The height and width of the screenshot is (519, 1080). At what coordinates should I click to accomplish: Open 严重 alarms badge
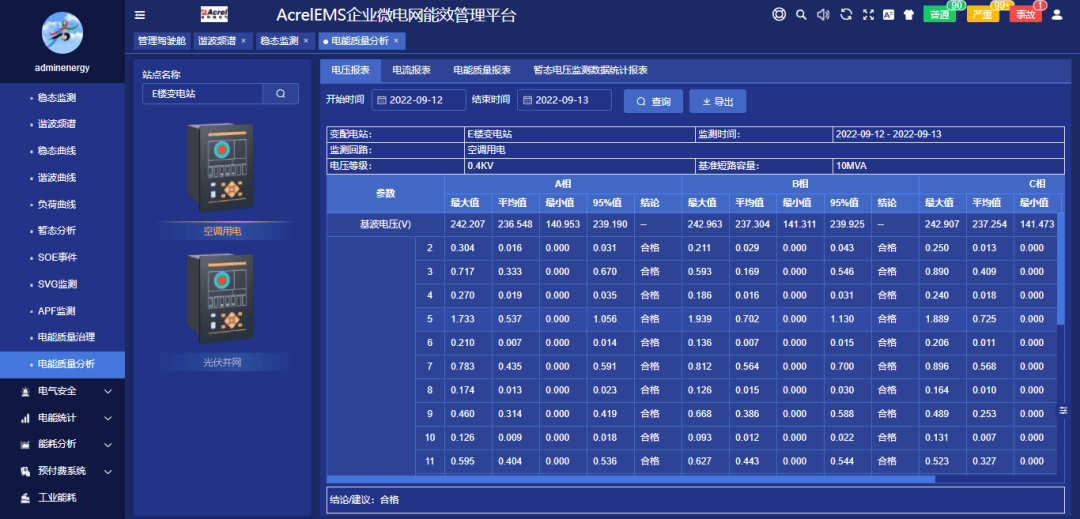coord(983,14)
